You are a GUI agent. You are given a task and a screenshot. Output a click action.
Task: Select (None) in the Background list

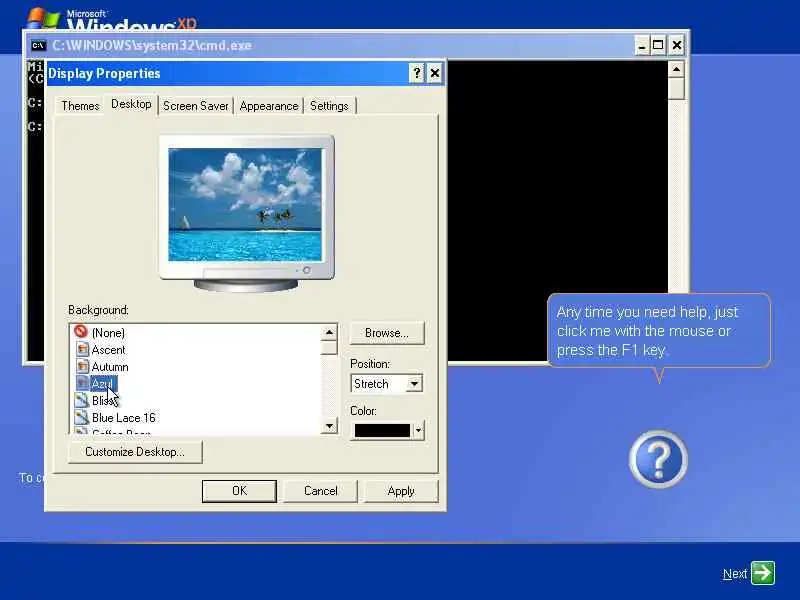(x=108, y=333)
